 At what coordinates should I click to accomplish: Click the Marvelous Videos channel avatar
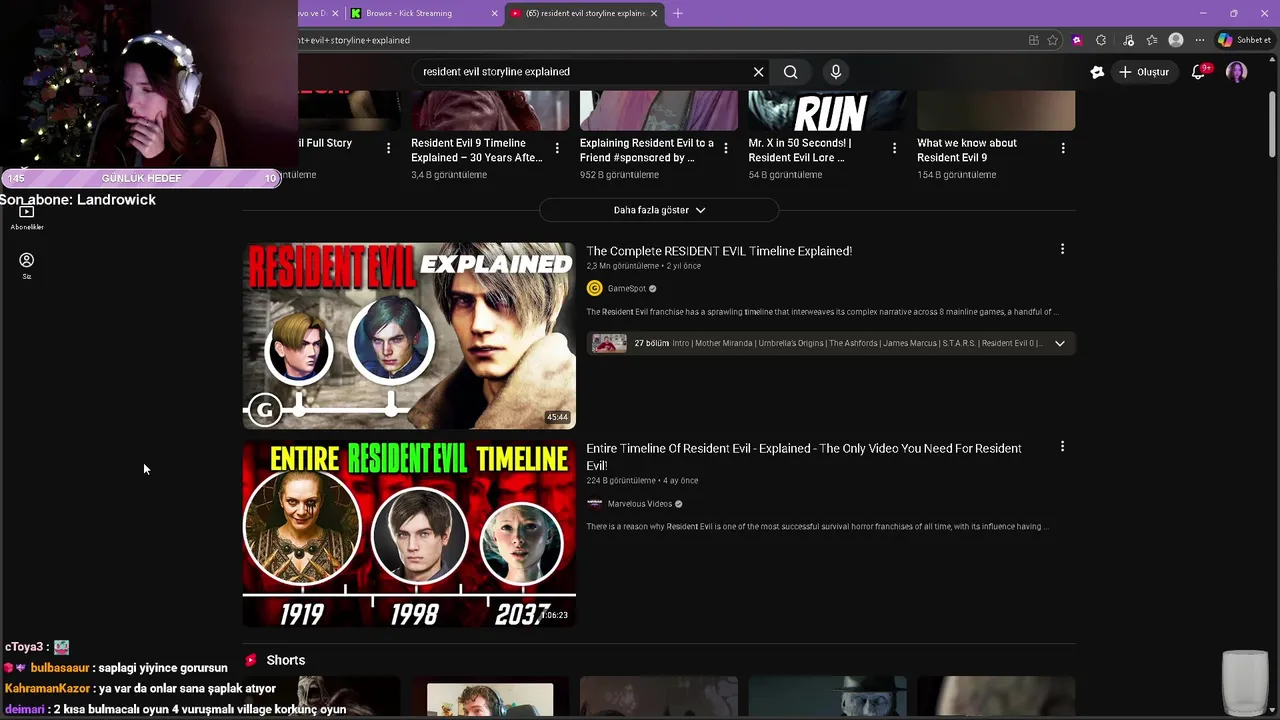tap(594, 504)
